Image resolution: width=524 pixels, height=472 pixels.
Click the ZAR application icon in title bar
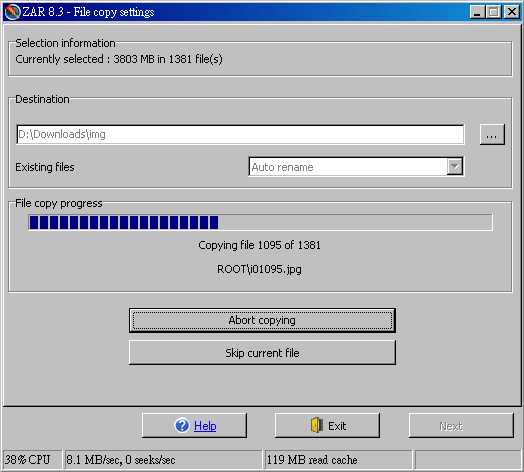[x=12, y=12]
